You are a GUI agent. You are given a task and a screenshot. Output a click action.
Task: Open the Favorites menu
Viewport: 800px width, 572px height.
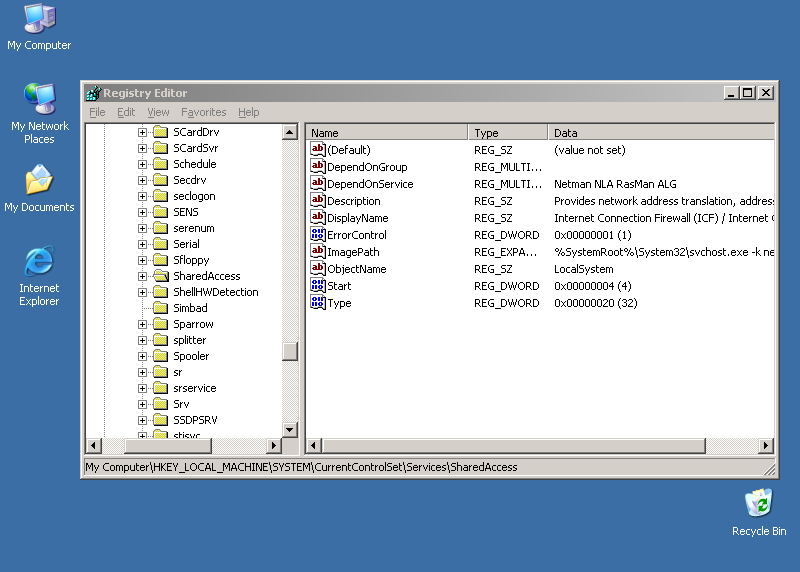coord(203,112)
